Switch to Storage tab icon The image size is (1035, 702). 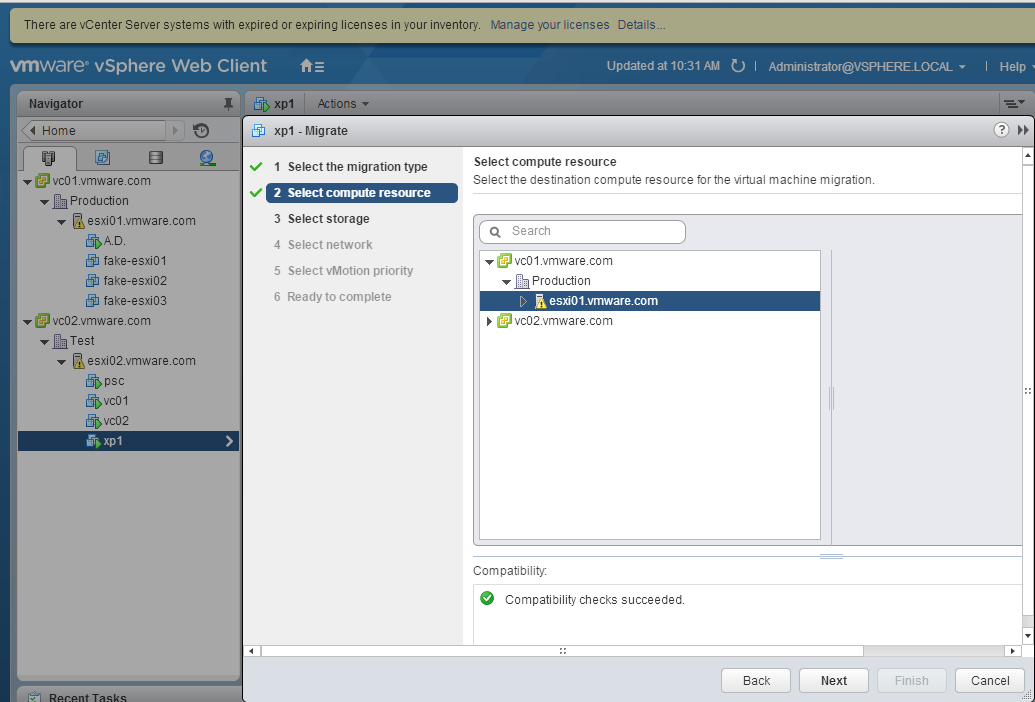click(155, 158)
